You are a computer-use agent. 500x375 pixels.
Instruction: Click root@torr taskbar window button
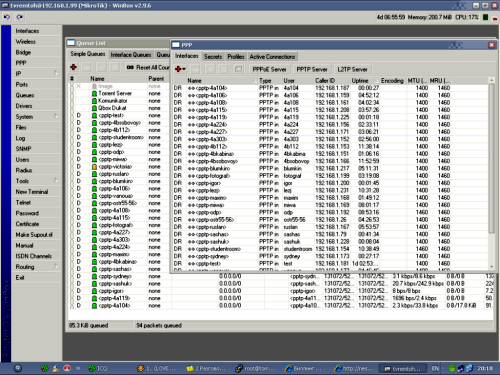click(255, 368)
